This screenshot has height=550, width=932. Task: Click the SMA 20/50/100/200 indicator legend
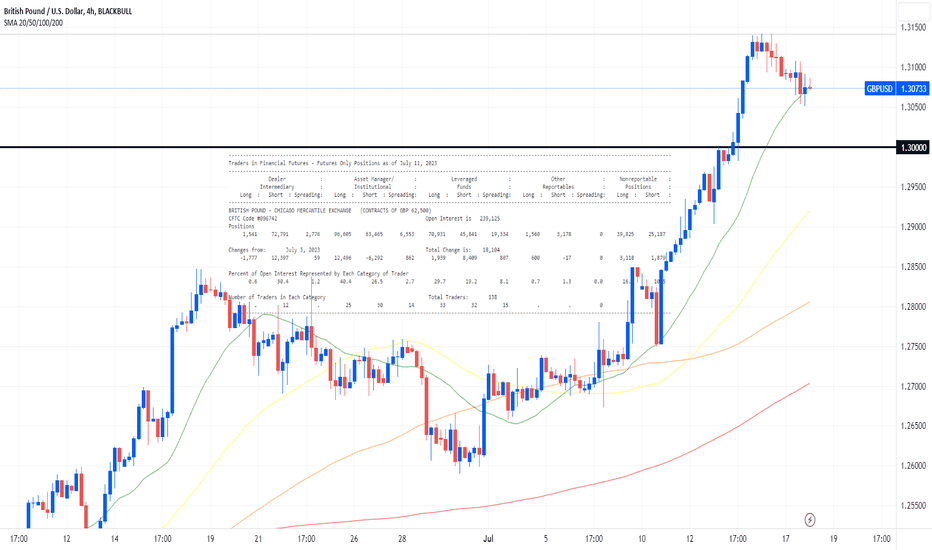click(x=33, y=23)
